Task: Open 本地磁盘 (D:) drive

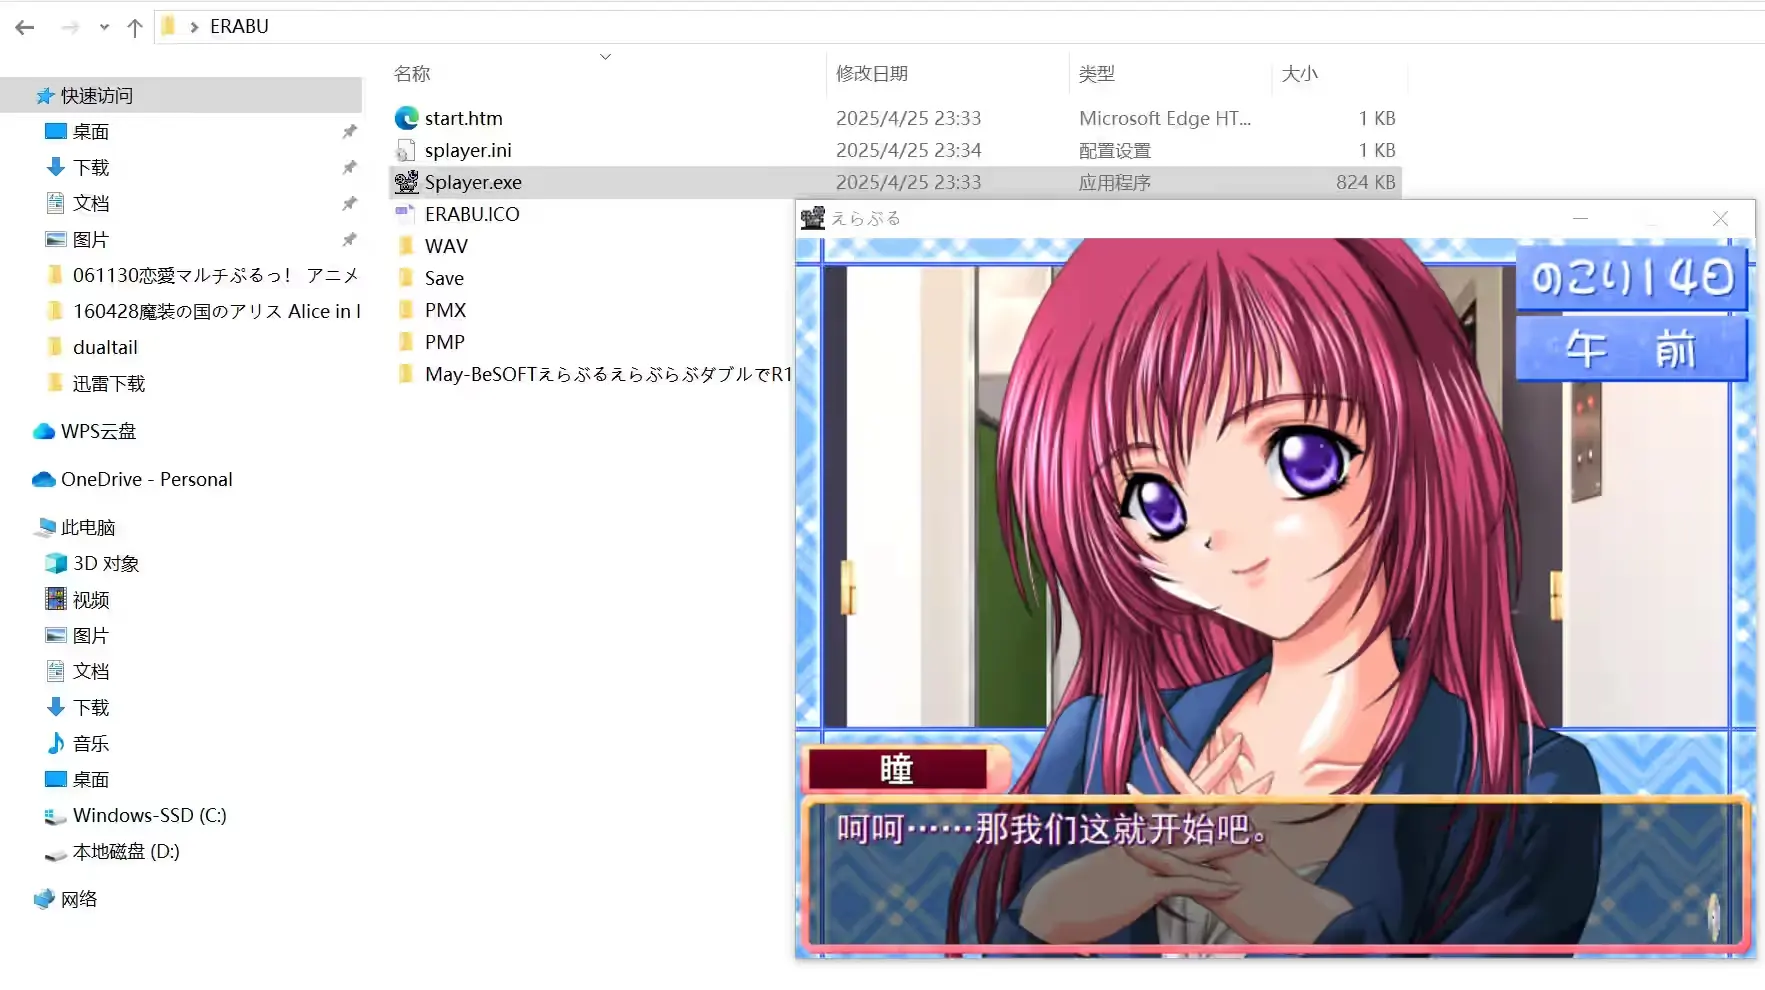Action: (126, 852)
